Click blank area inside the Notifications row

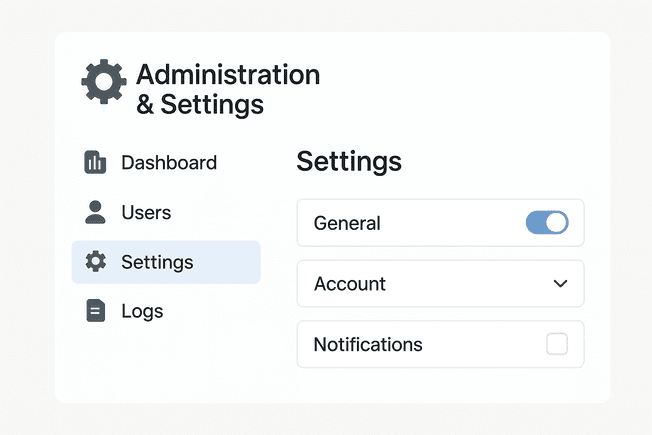pos(480,345)
